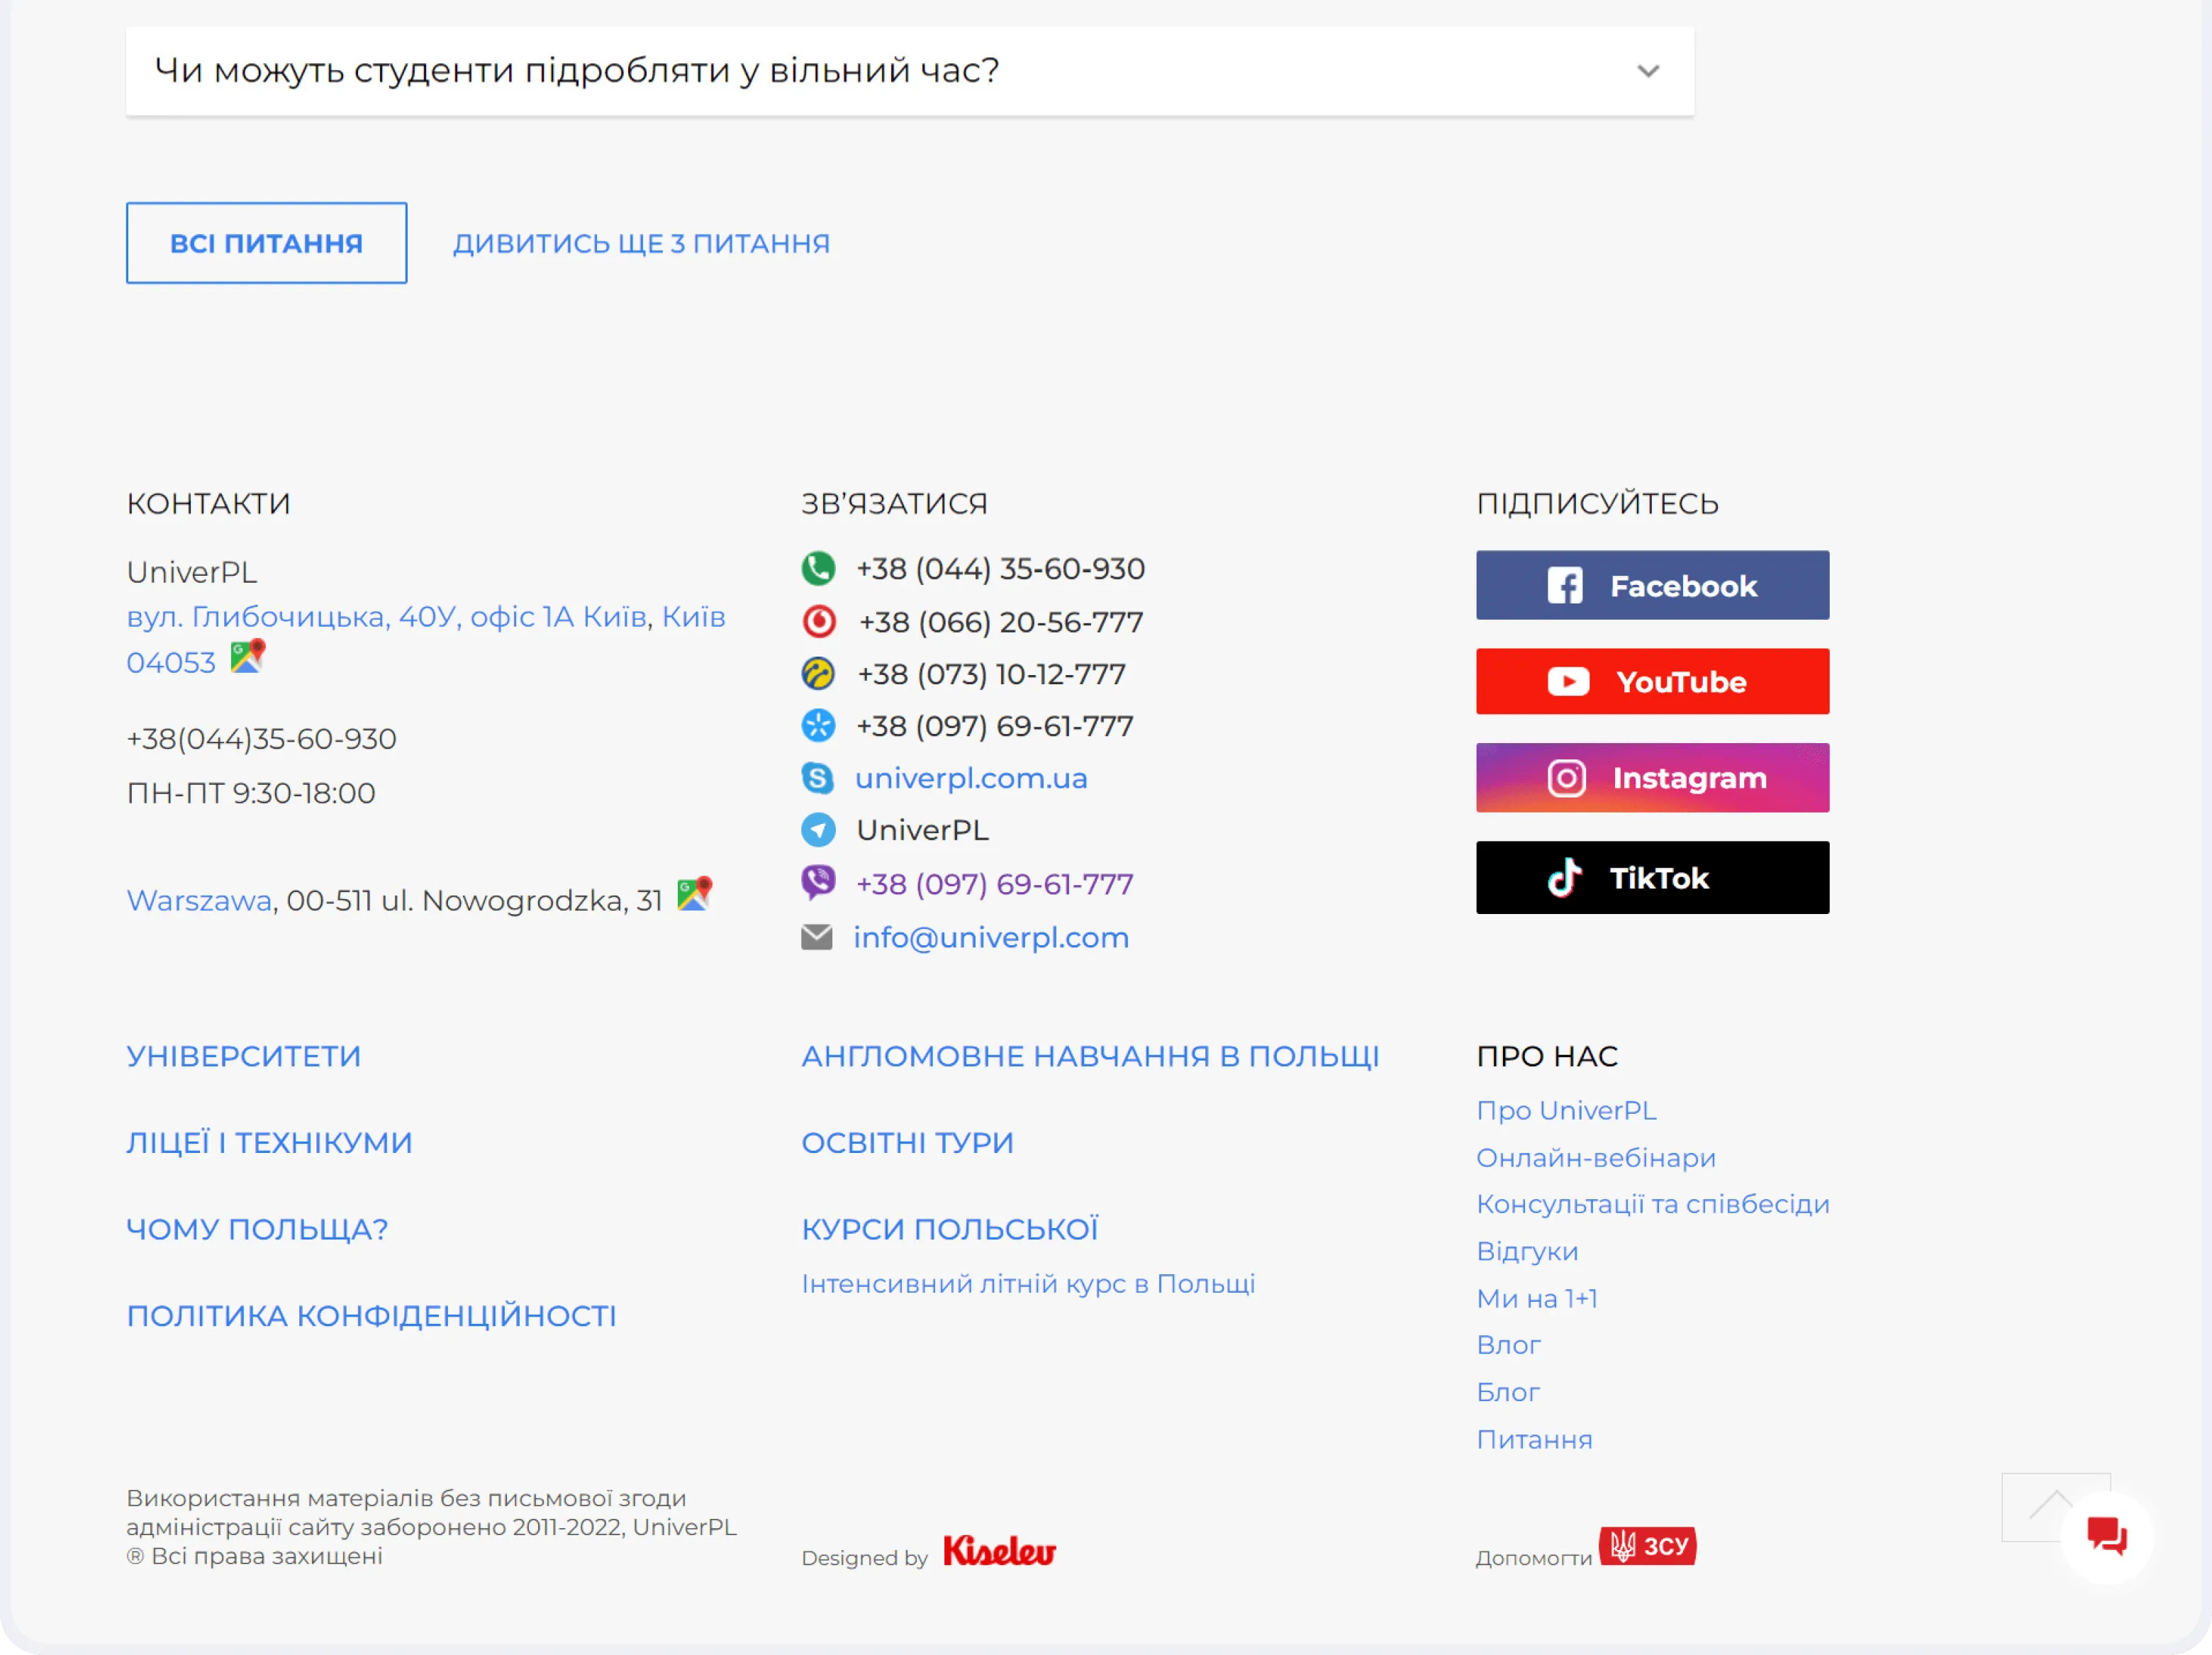The height and width of the screenshot is (1655, 2212).
Task: Click the Skype icon next to univerpl.com.ua
Action: click(818, 778)
